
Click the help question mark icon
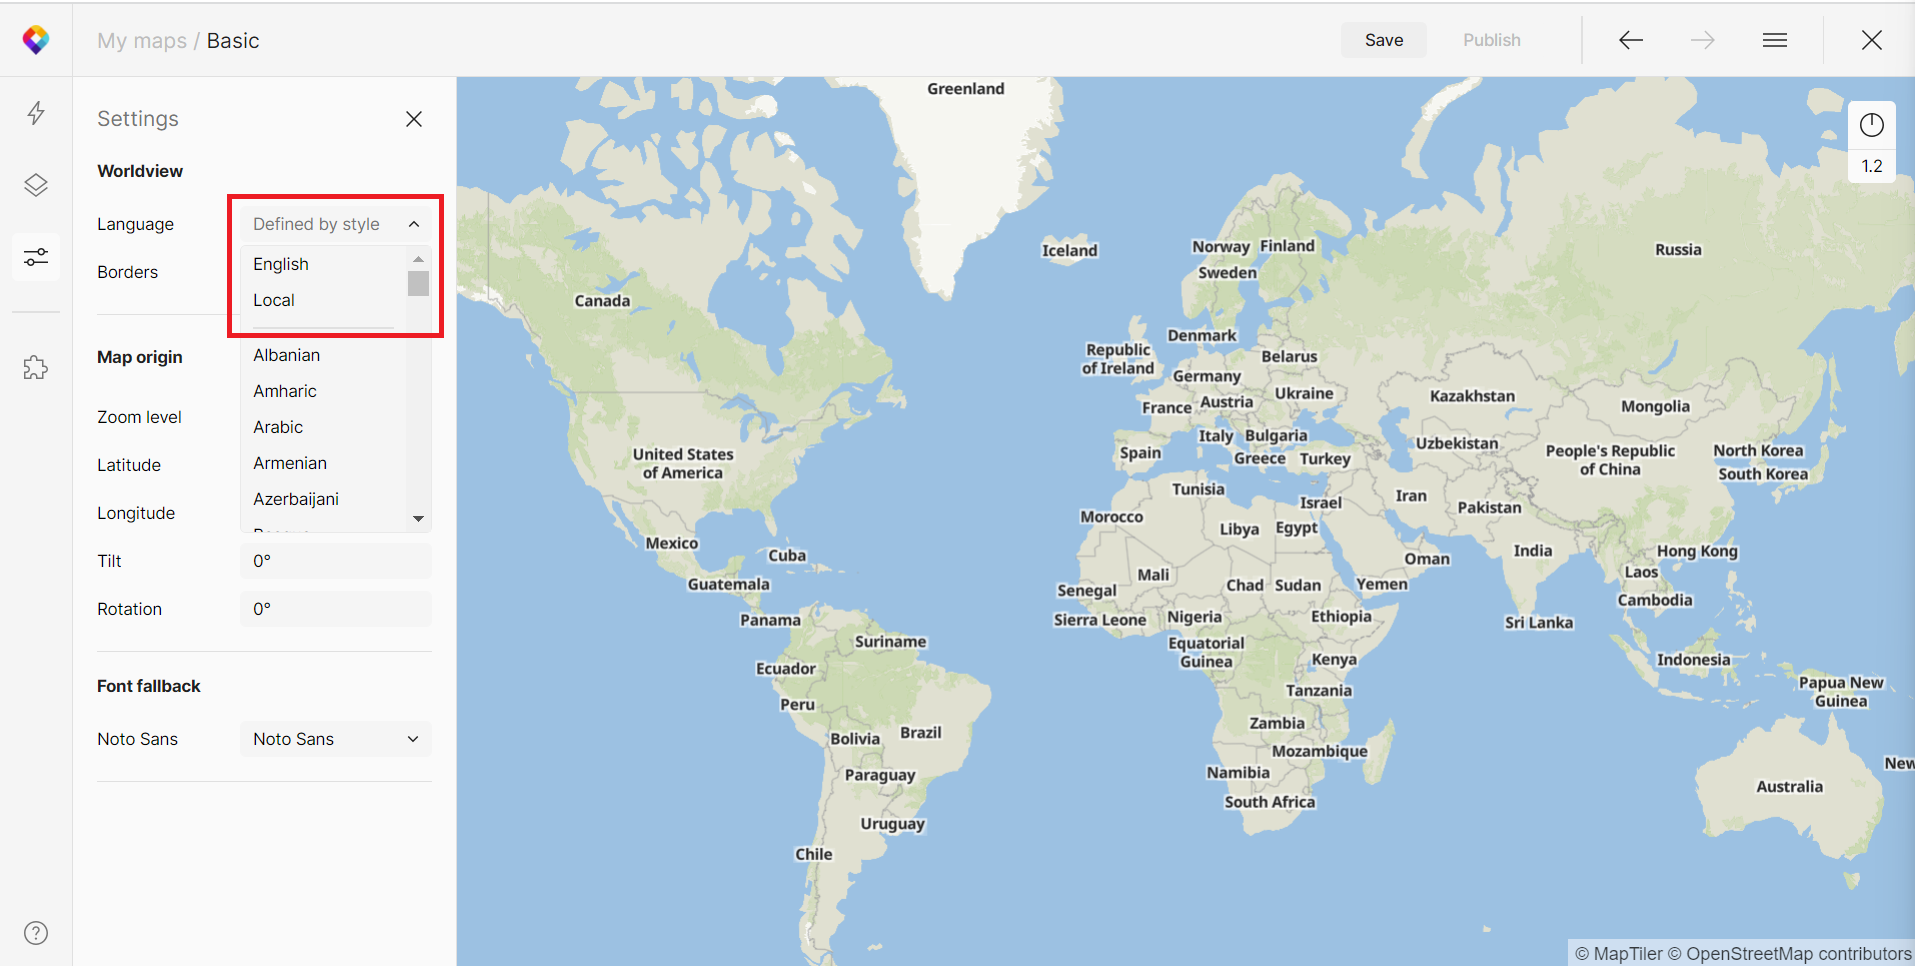(36, 933)
